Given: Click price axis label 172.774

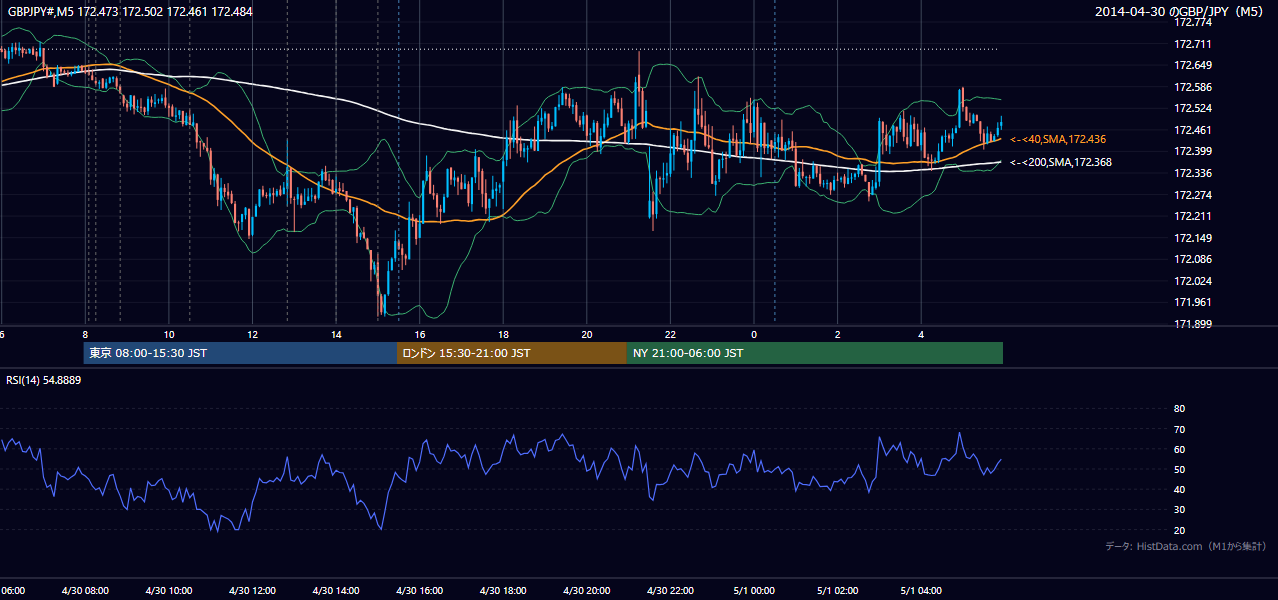Looking at the screenshot, I should click(1192, 22).
